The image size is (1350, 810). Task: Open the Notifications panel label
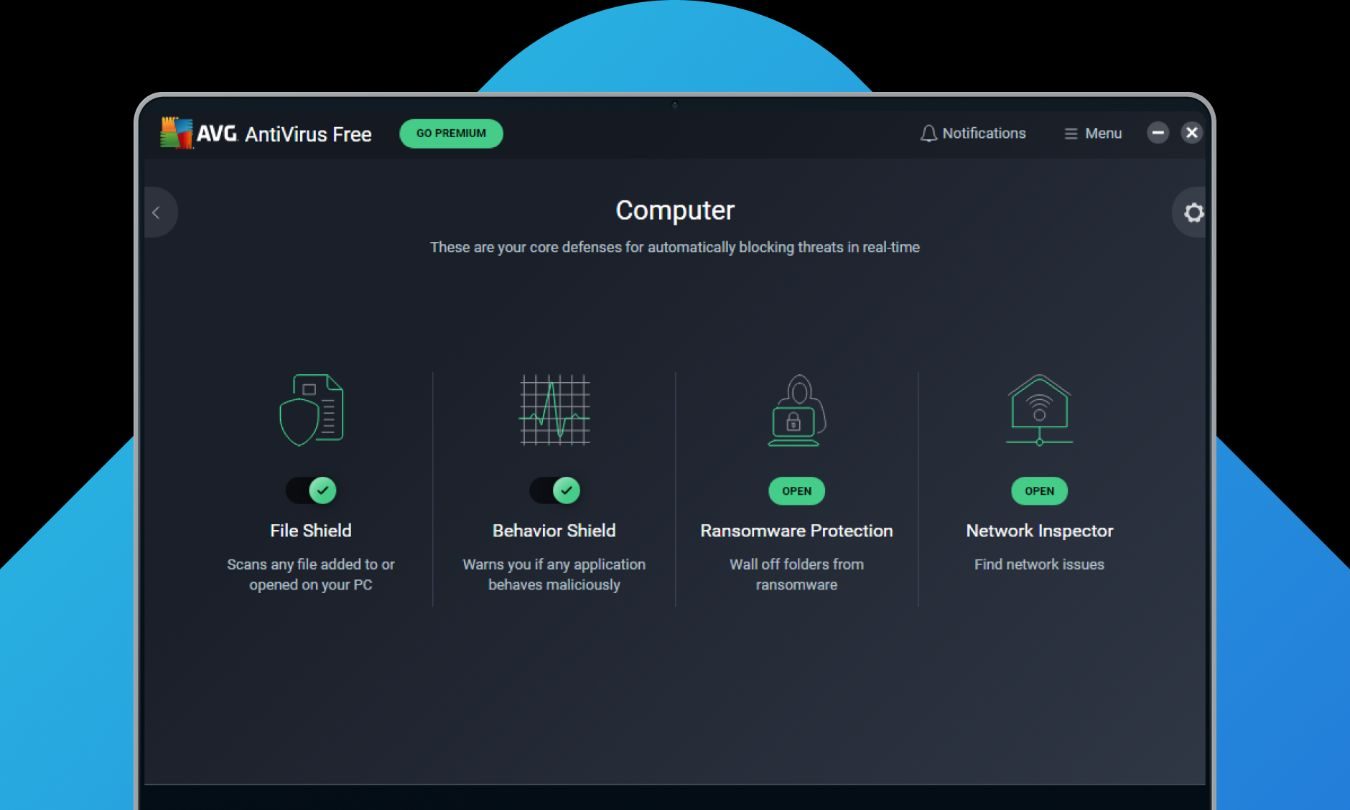point(984,133)
